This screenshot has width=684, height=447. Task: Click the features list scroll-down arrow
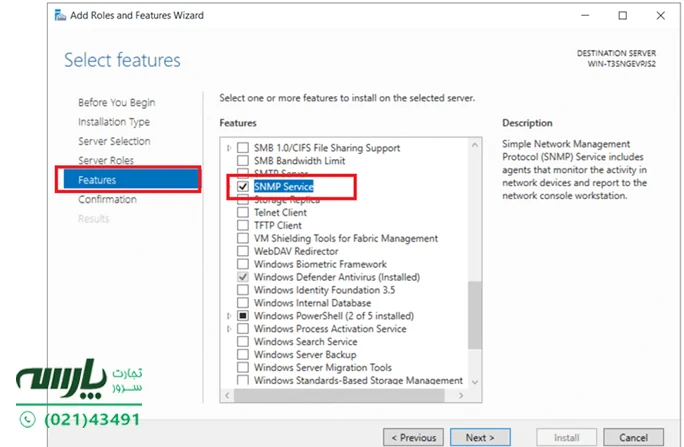click(x=475, y=382)
